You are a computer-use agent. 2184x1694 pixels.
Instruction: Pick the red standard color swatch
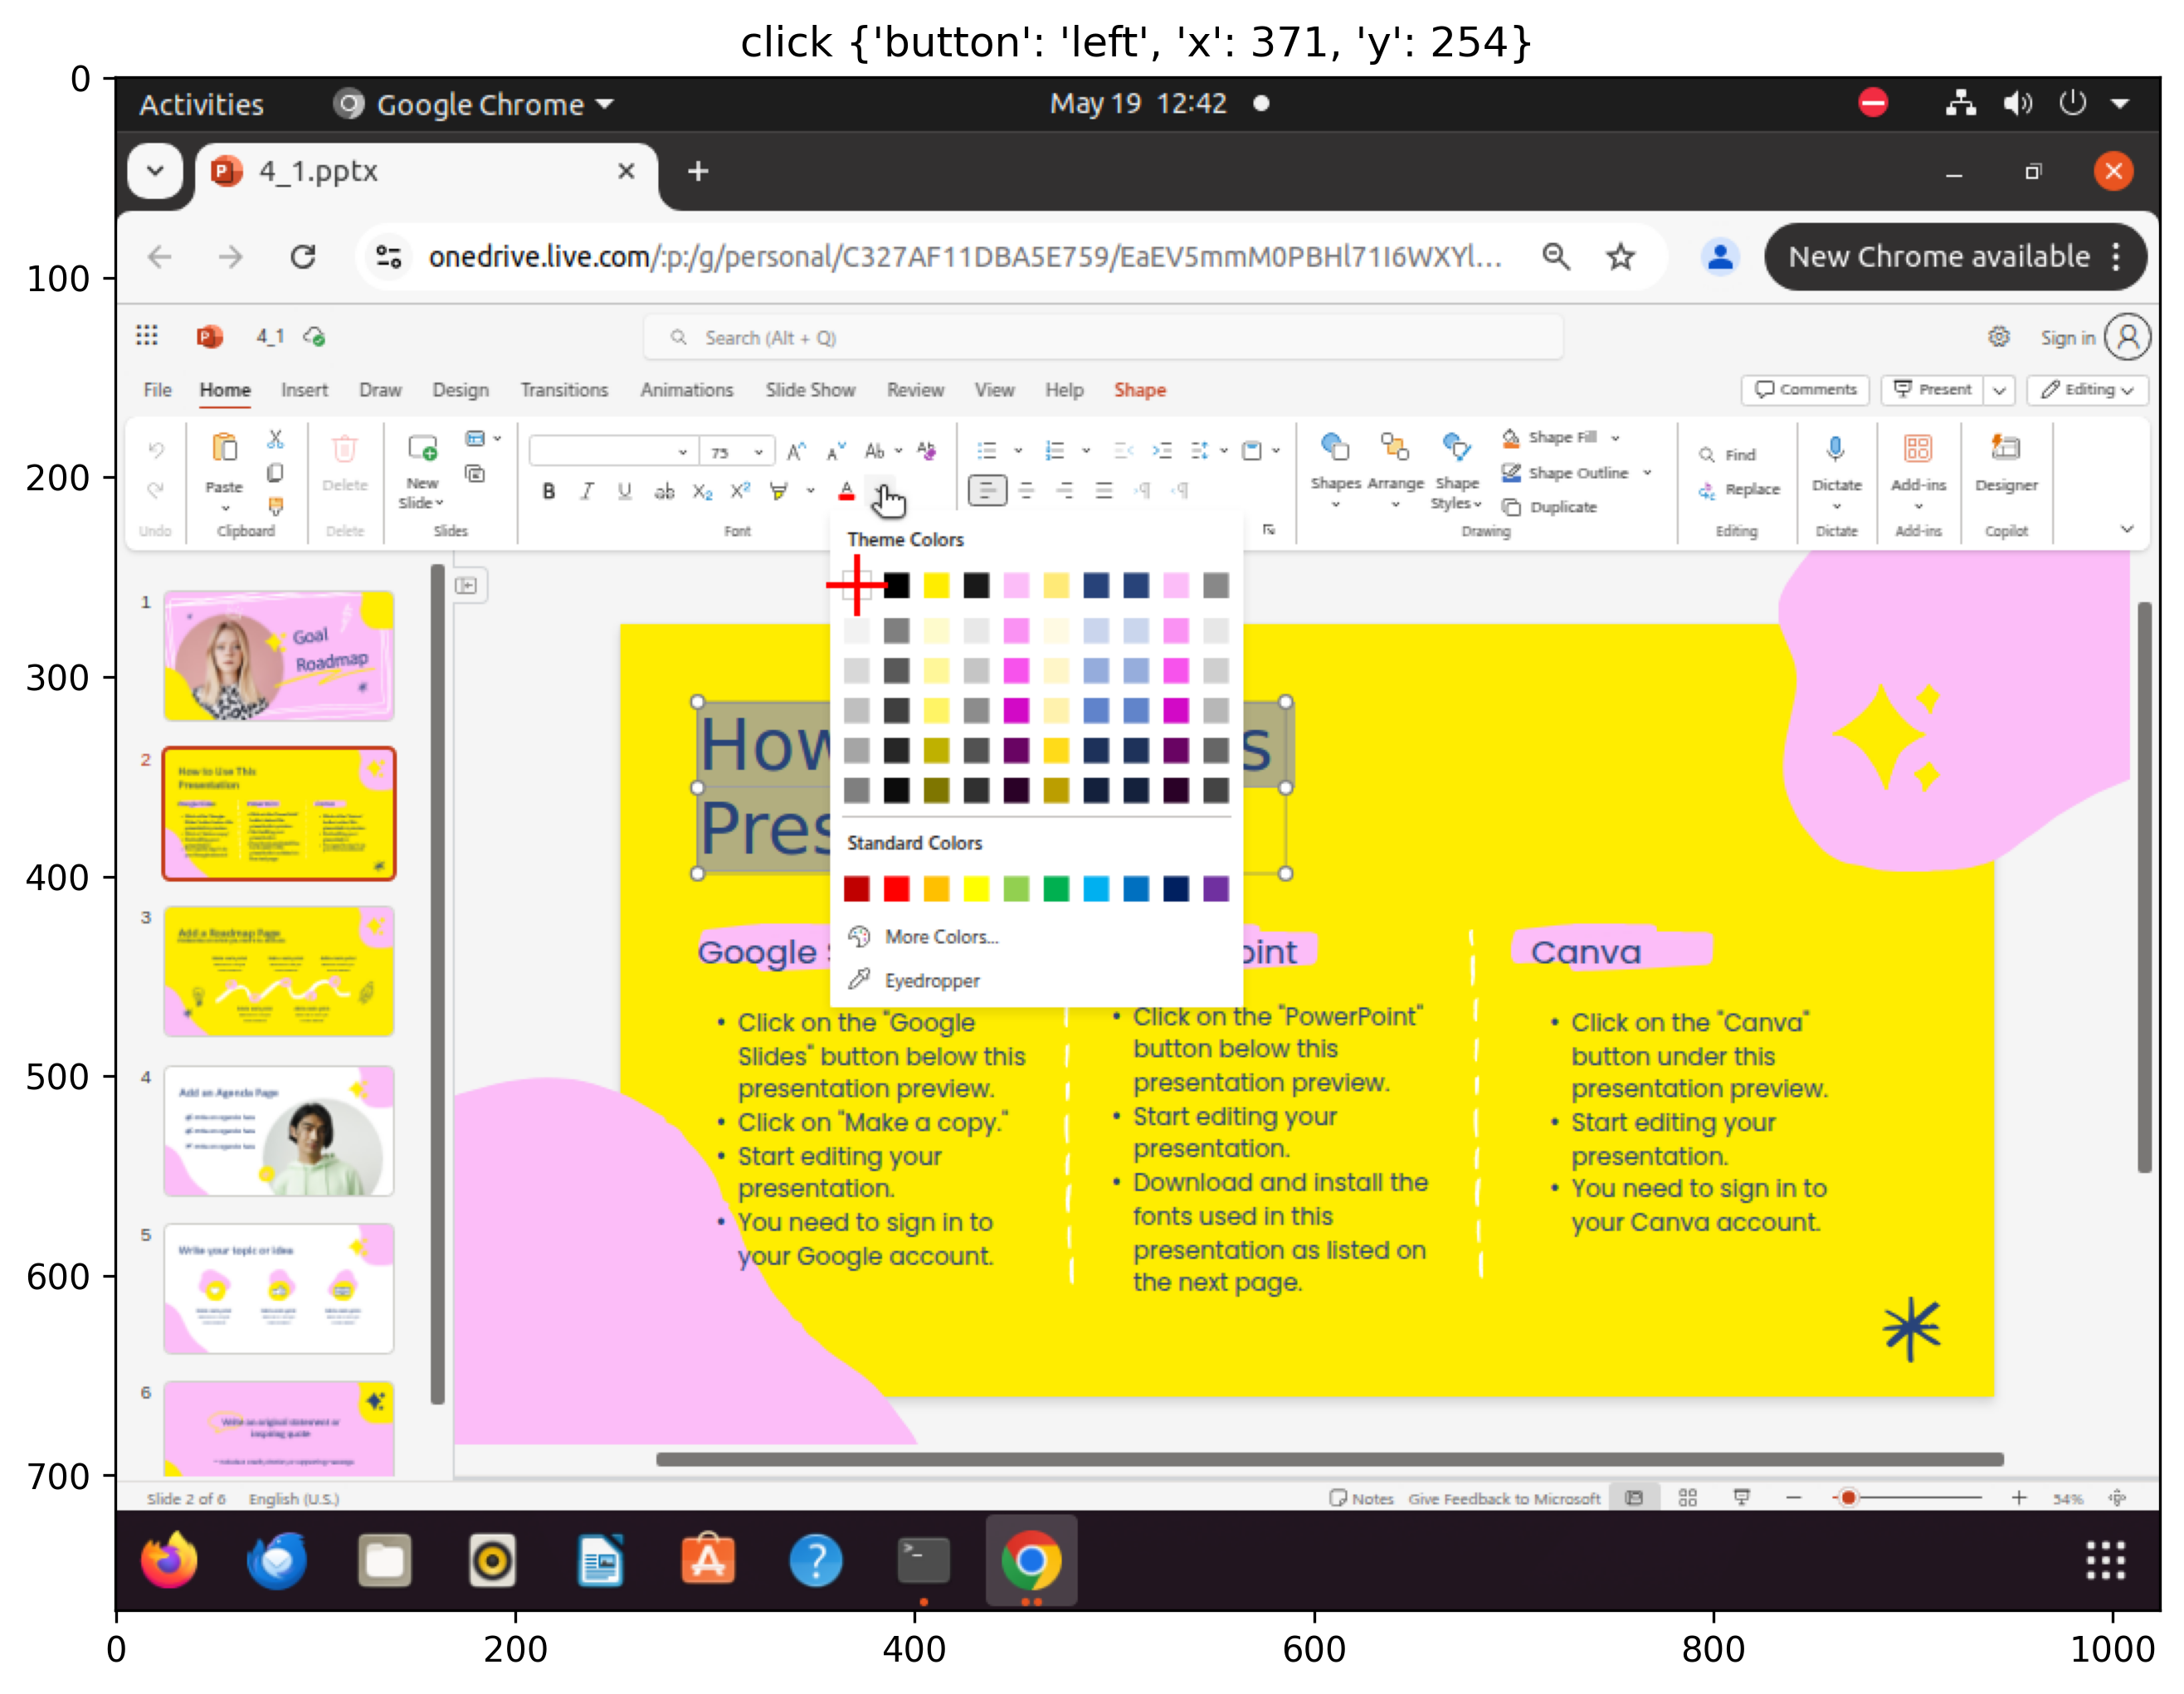tap(896, 889)
